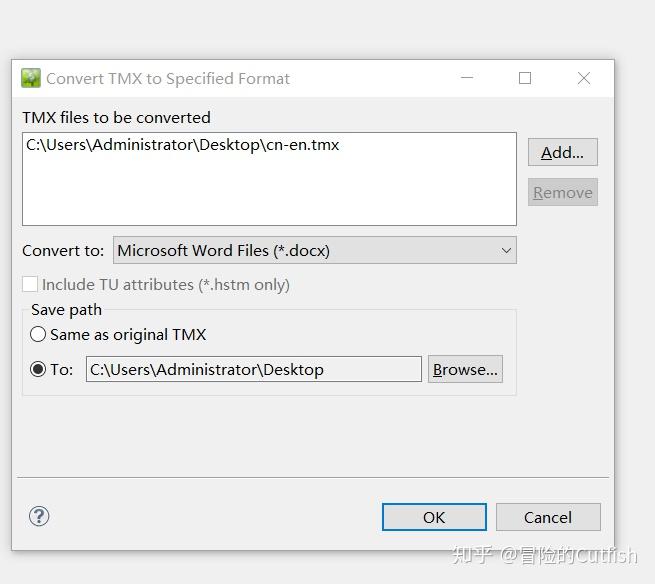
Task: Focus the save path text field
Action: tap(253, 369)
